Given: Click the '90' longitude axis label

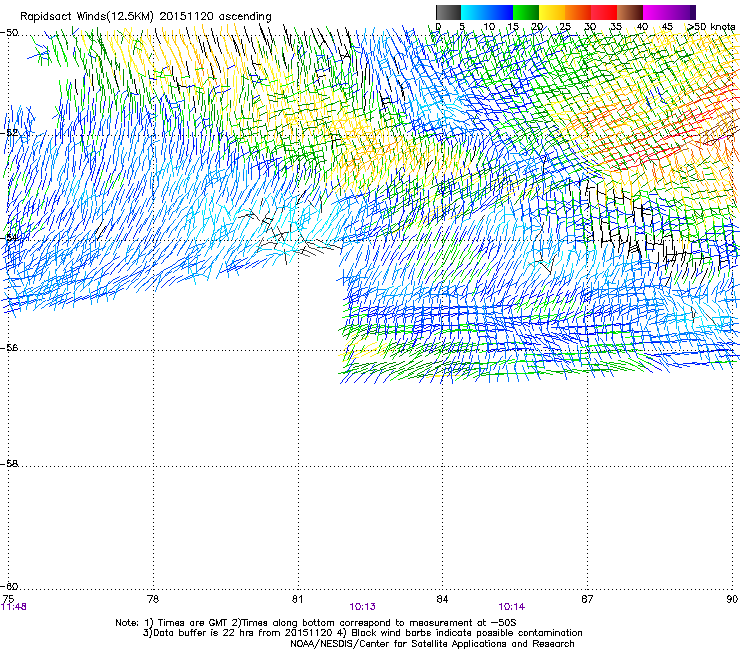Looking at the screenshot, I should (x=732, y=599).
